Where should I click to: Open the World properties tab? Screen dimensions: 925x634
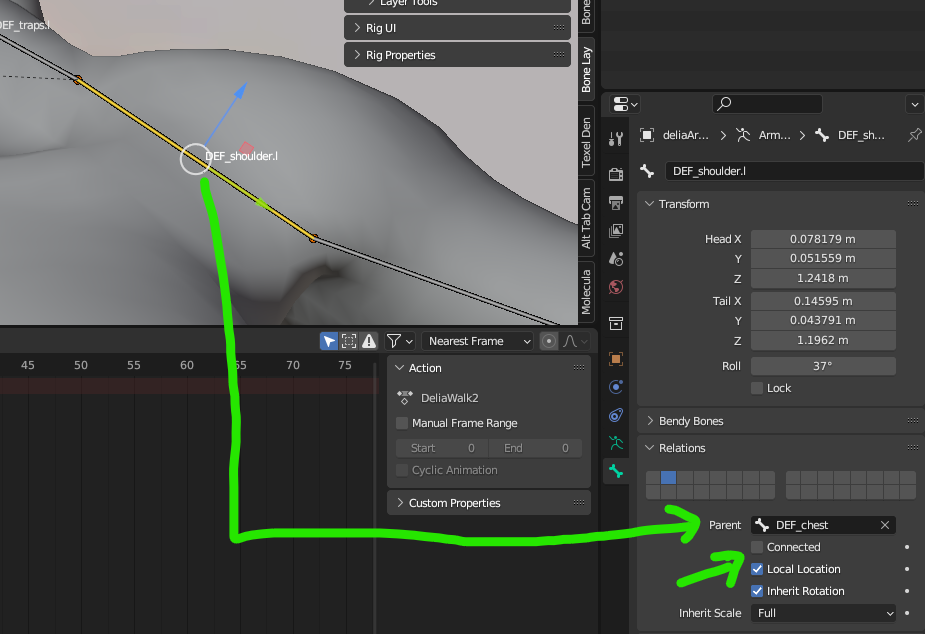click(616, 287)
